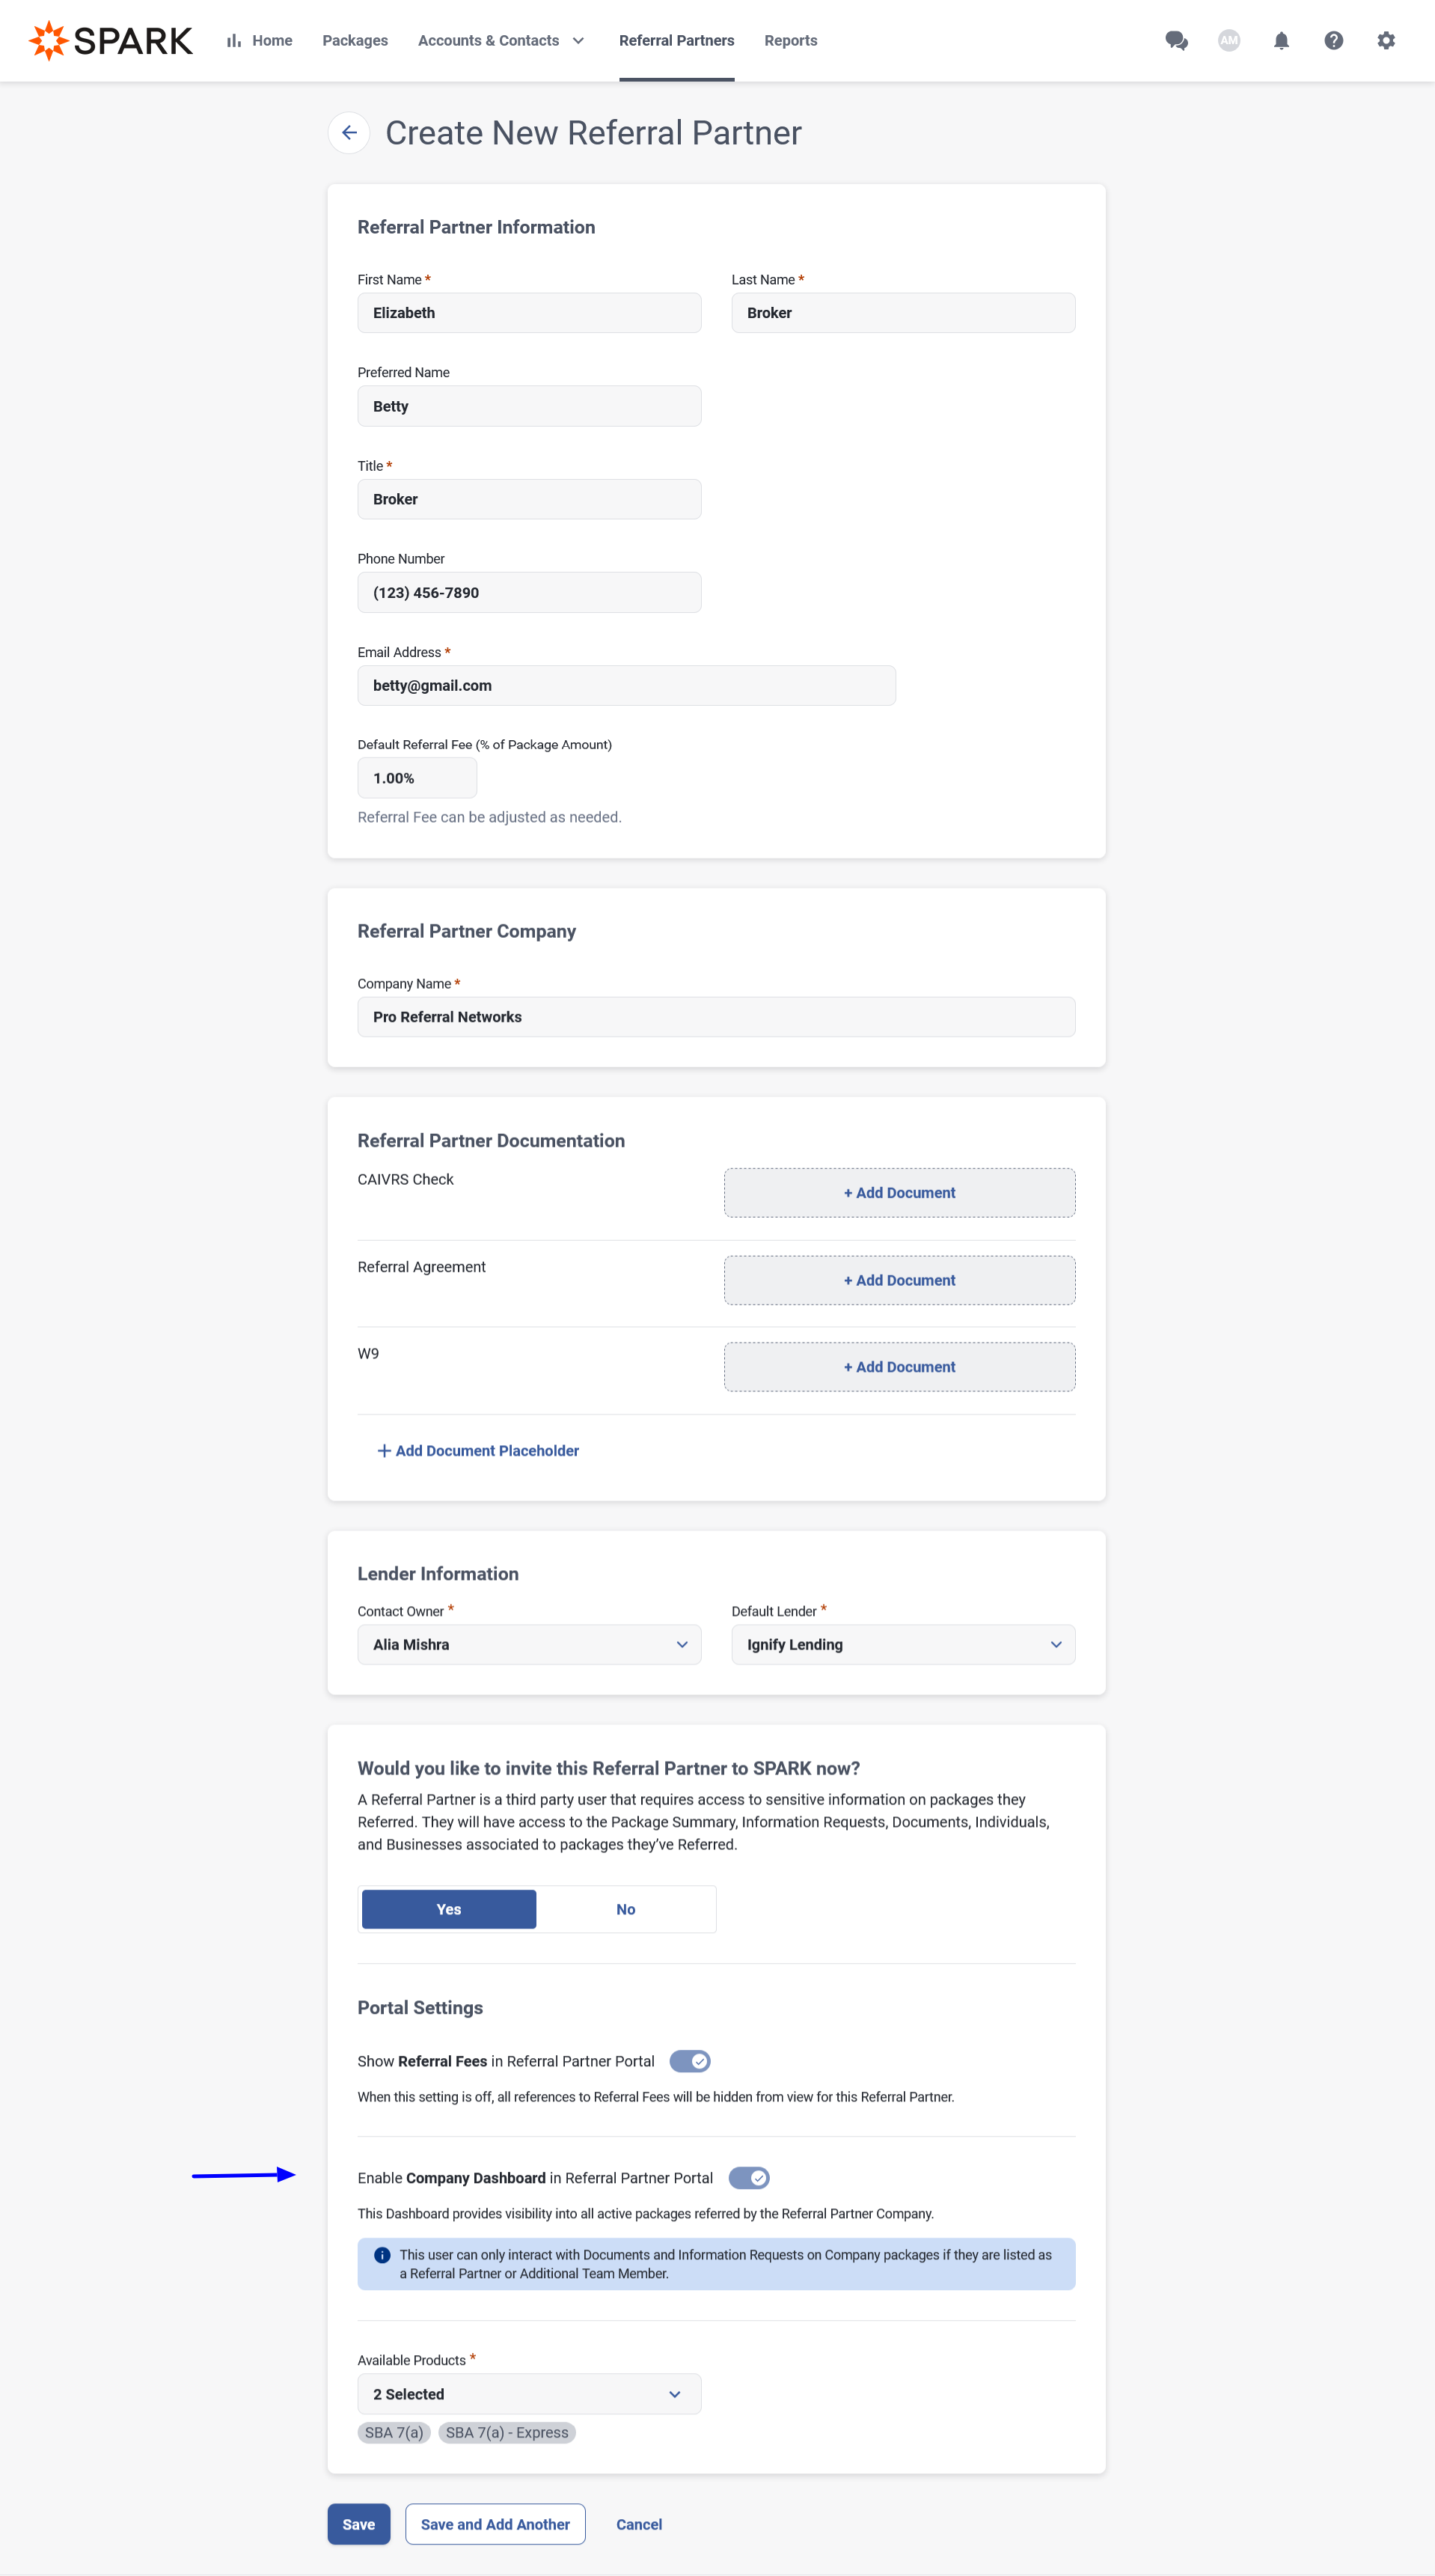1435x2576 pixels.
Task: Open the Default Lender dropdown
Action: pyautogui.click(x=903, y=1644)
